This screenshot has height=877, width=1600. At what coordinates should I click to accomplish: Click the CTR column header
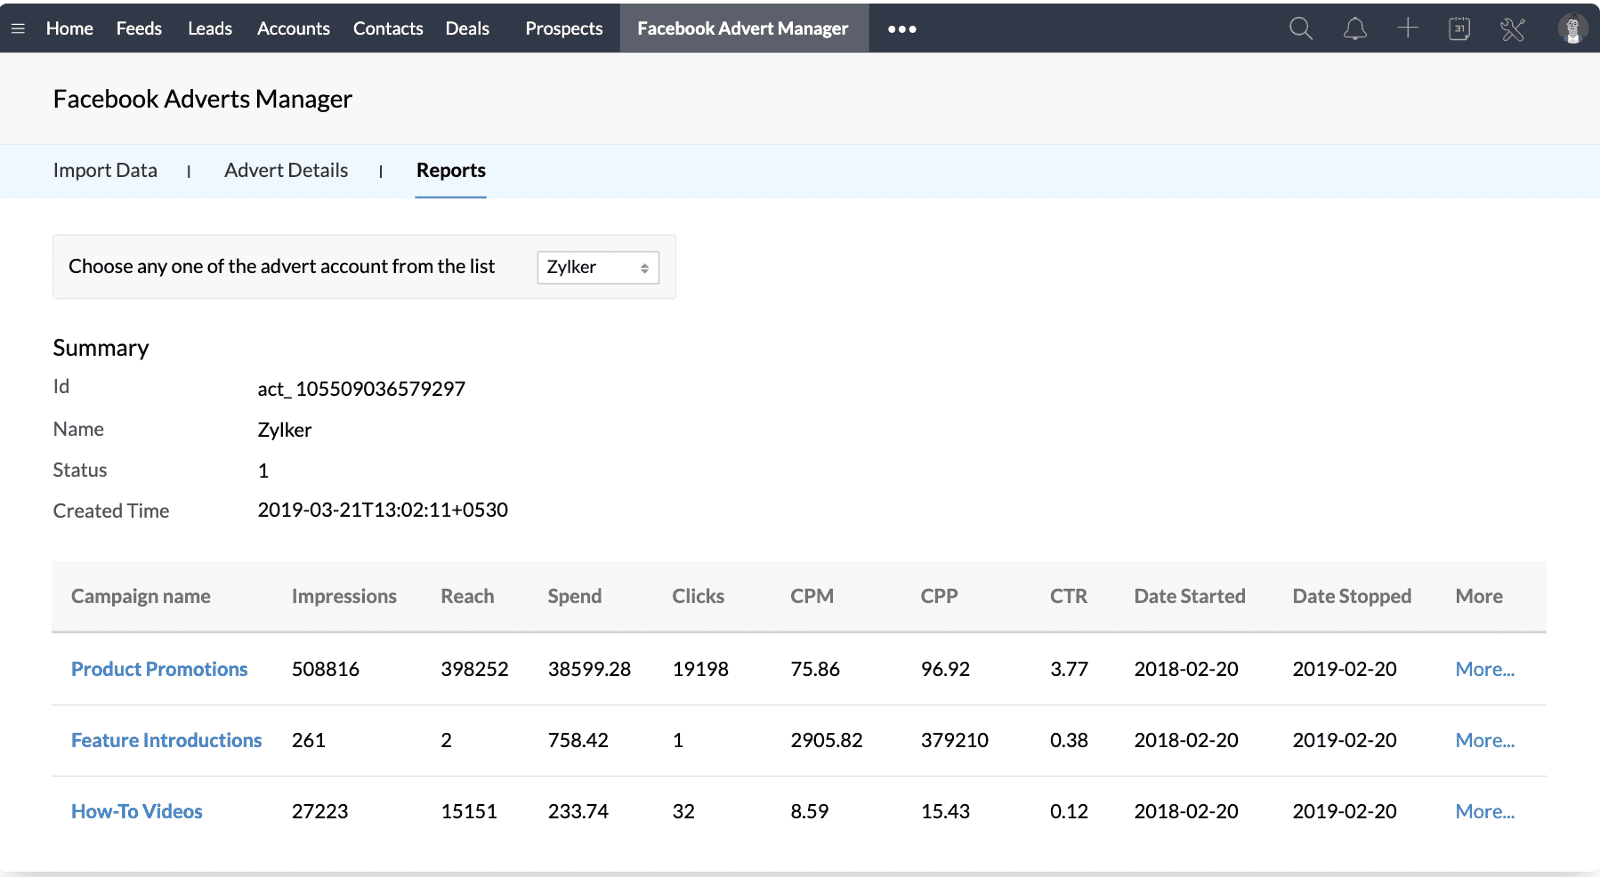pos(1068,596)
